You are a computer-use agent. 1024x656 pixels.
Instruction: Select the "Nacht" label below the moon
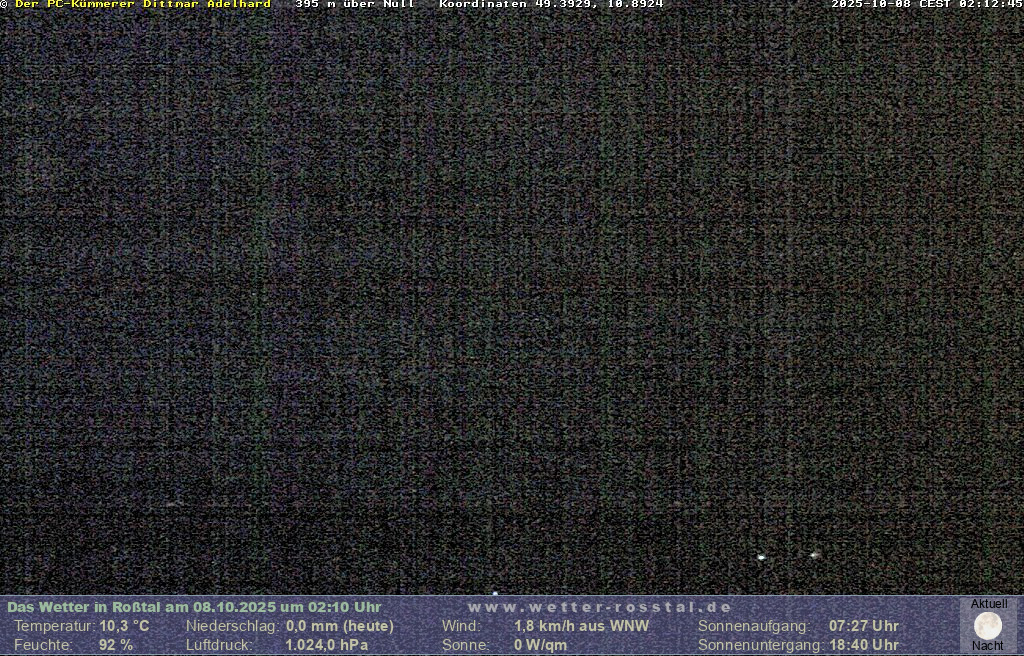tap(988, 646)
